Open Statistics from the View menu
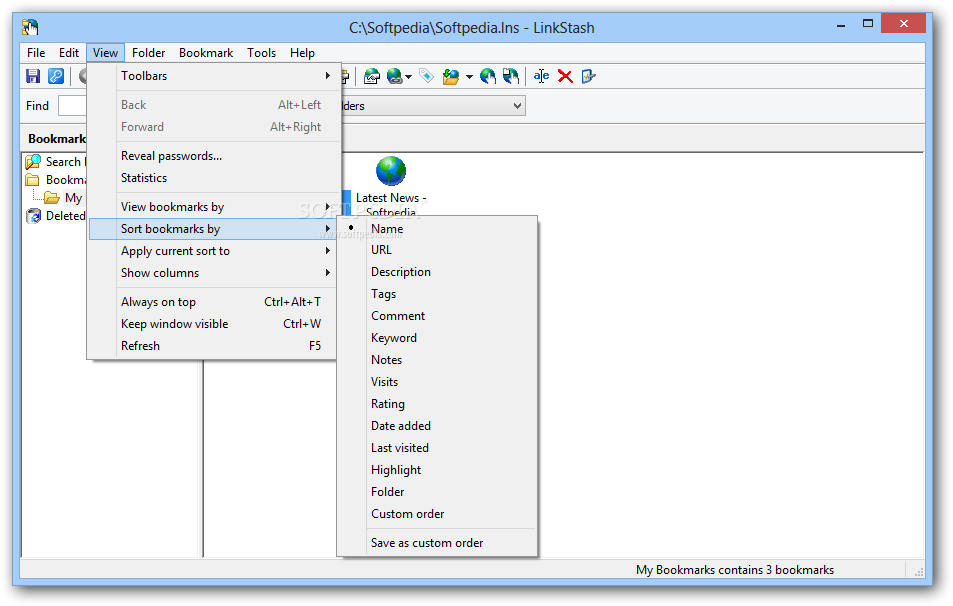Viewport: 953px width, 606px height. (214, 178)
